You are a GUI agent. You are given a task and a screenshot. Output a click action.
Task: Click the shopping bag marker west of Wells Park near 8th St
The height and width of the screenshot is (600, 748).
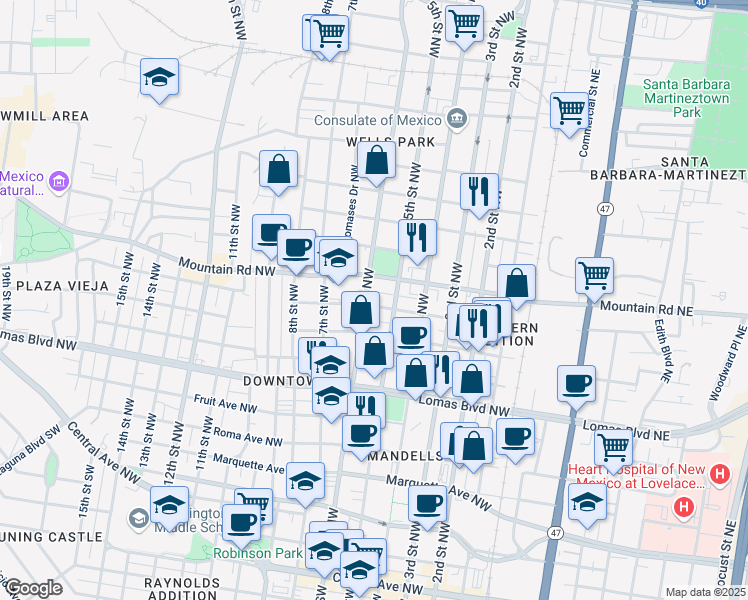[279, 169]
